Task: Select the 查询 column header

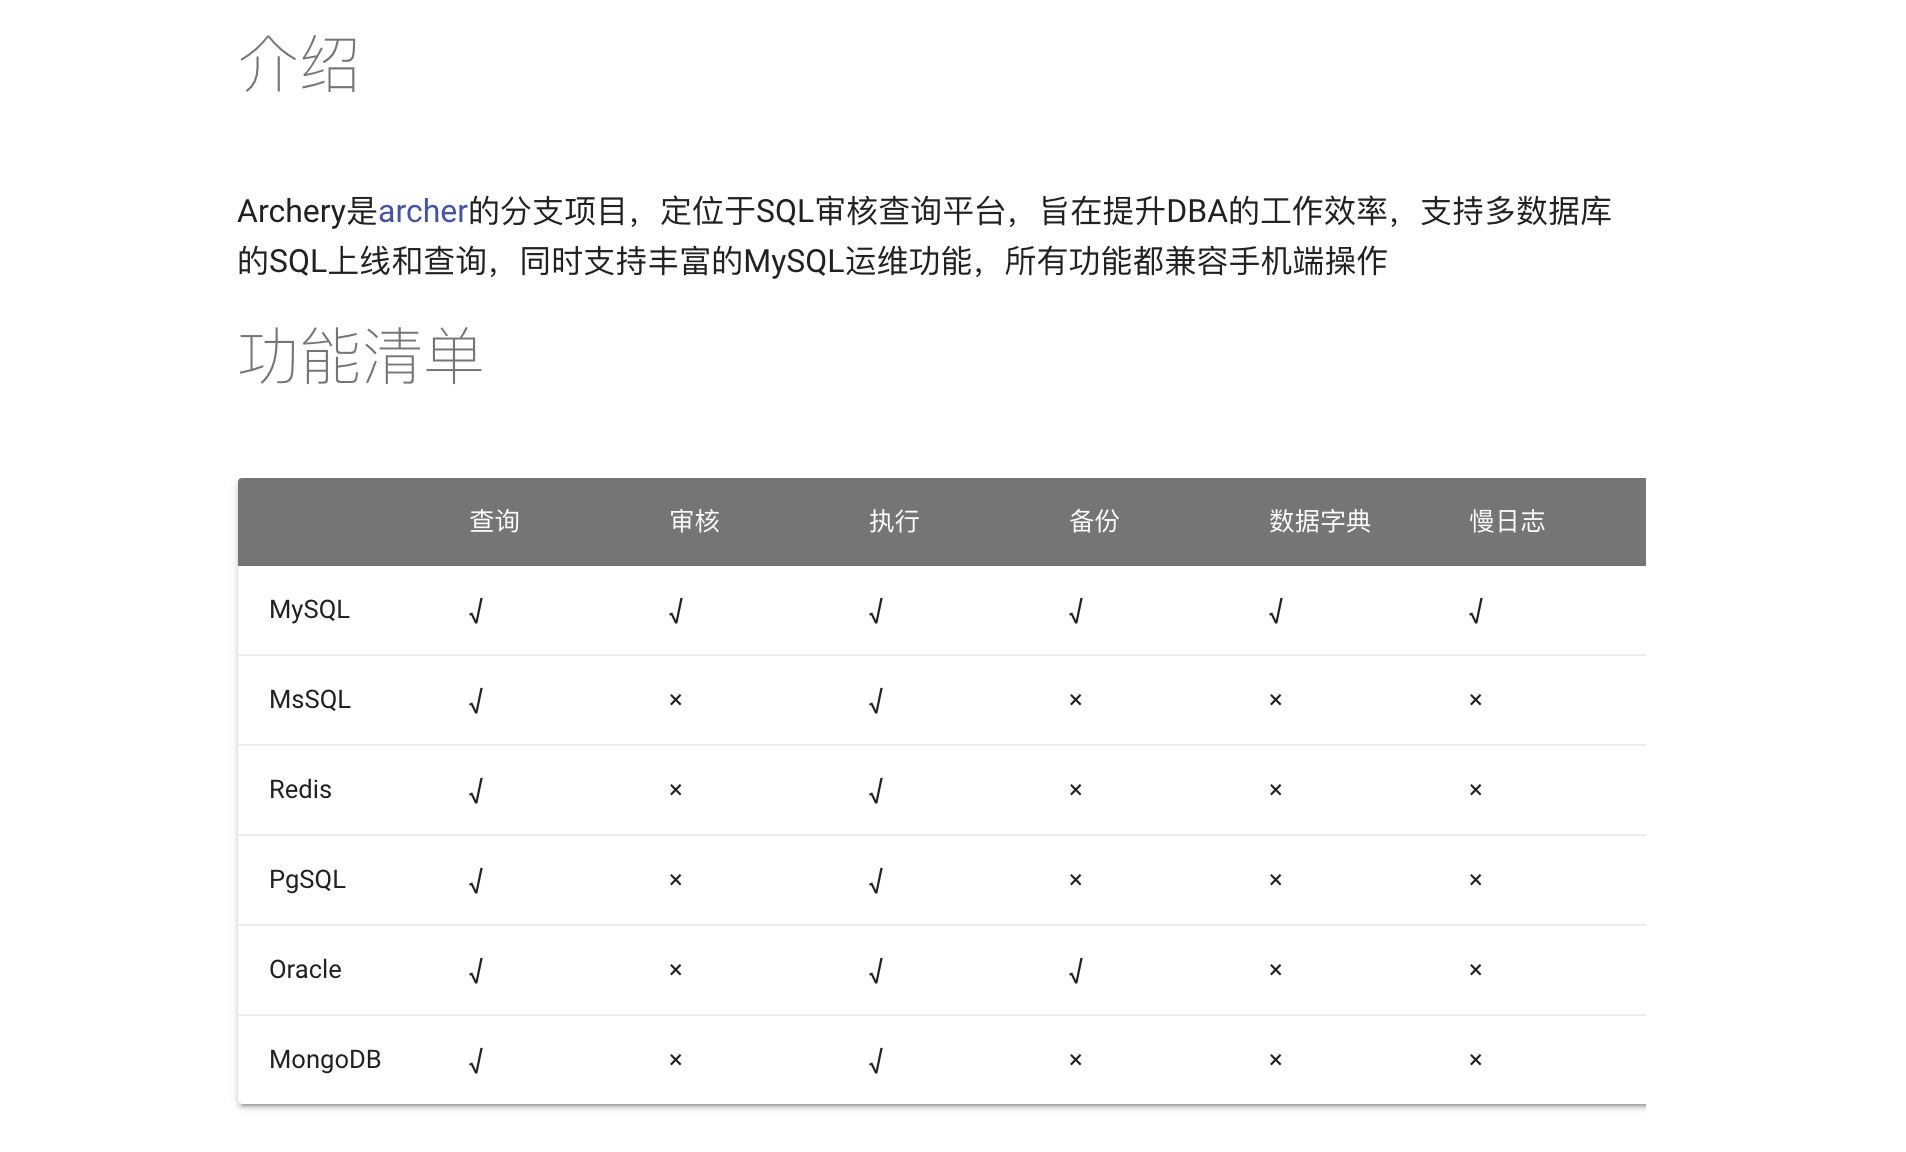Action: [x=494, y=521]
